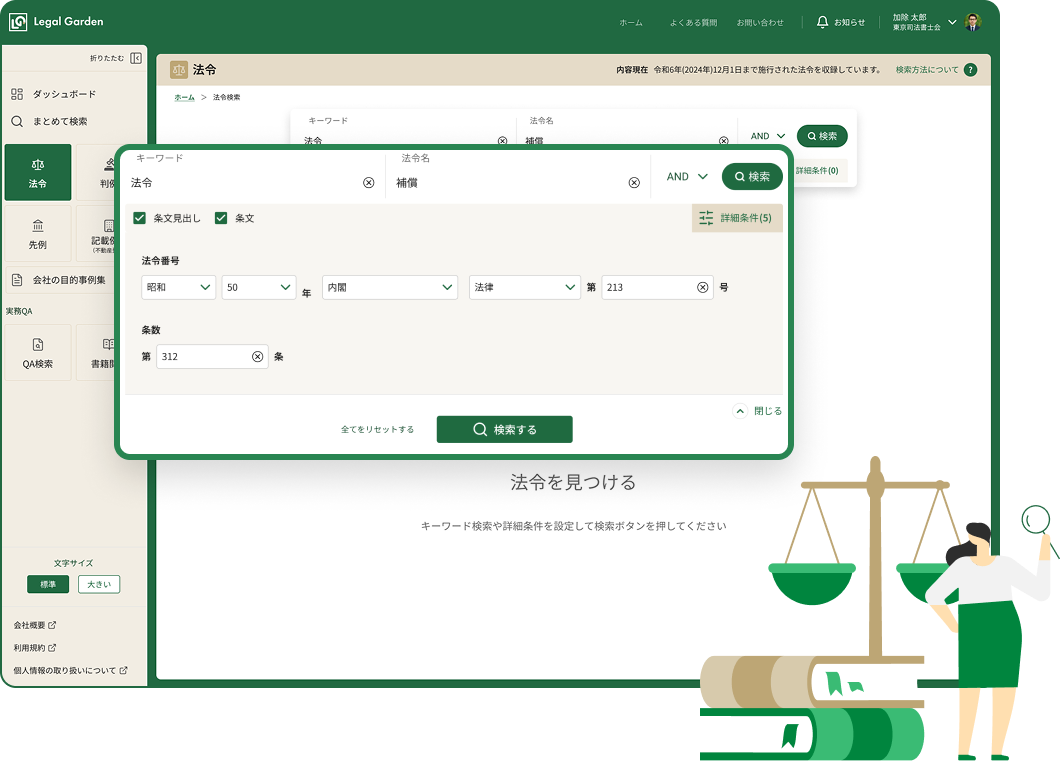Open the お知らせ bell notifications
Image resolution: width=1060 pixels, height=761 pixels.
tap(840, 22)
